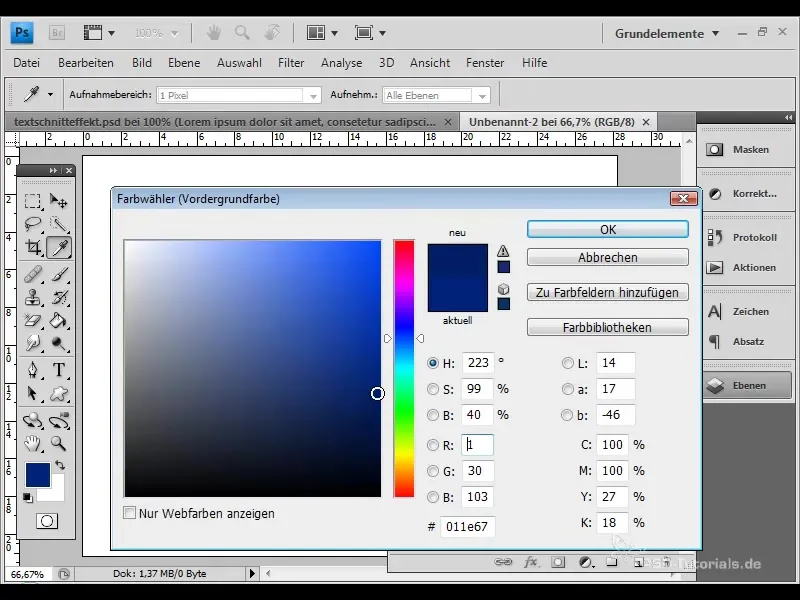800x600 pixels.
Task: Swap foreground and background colors
Action: (x=60, y=465)
